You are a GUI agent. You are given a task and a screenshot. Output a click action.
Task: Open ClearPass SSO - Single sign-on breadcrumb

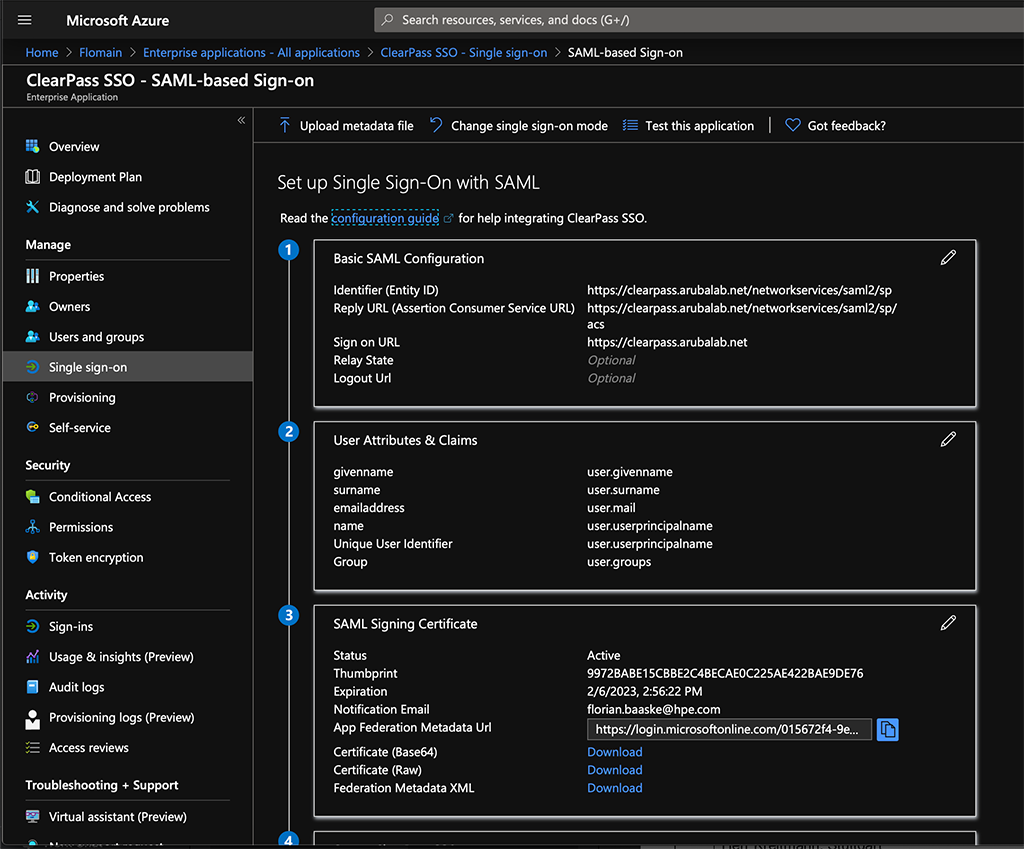tap(464, 52)
